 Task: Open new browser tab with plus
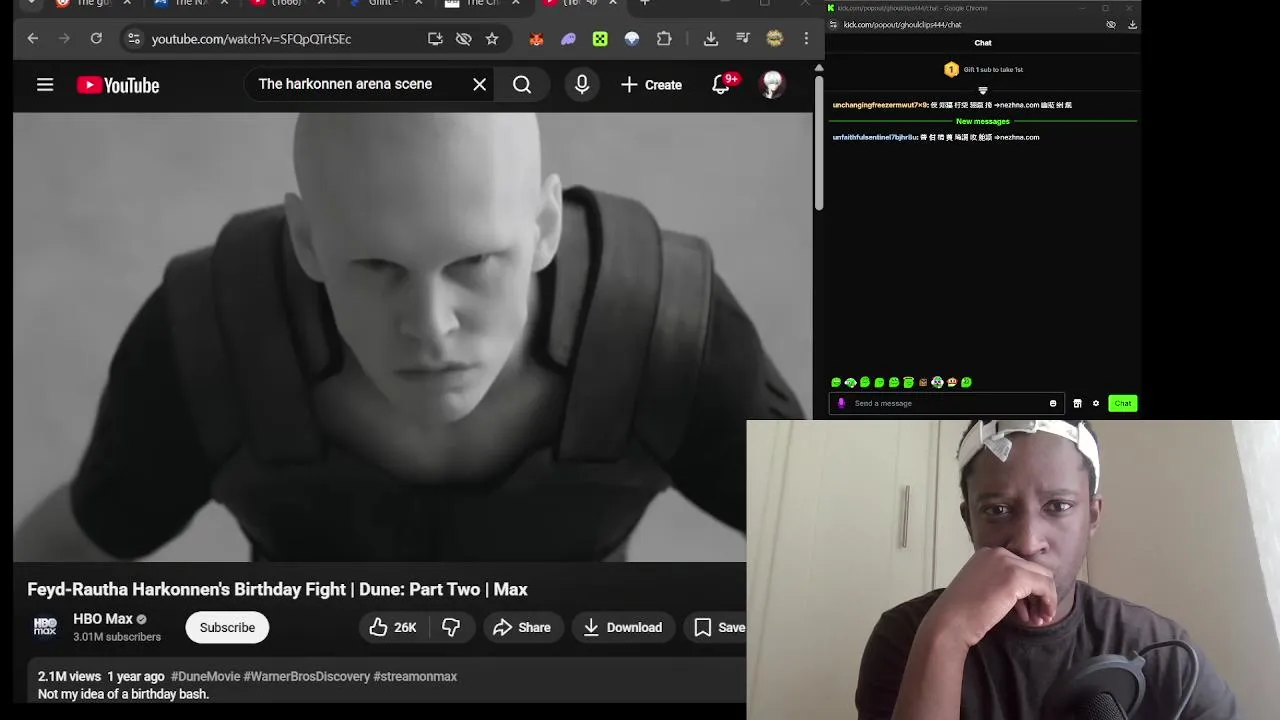[645, 3]
